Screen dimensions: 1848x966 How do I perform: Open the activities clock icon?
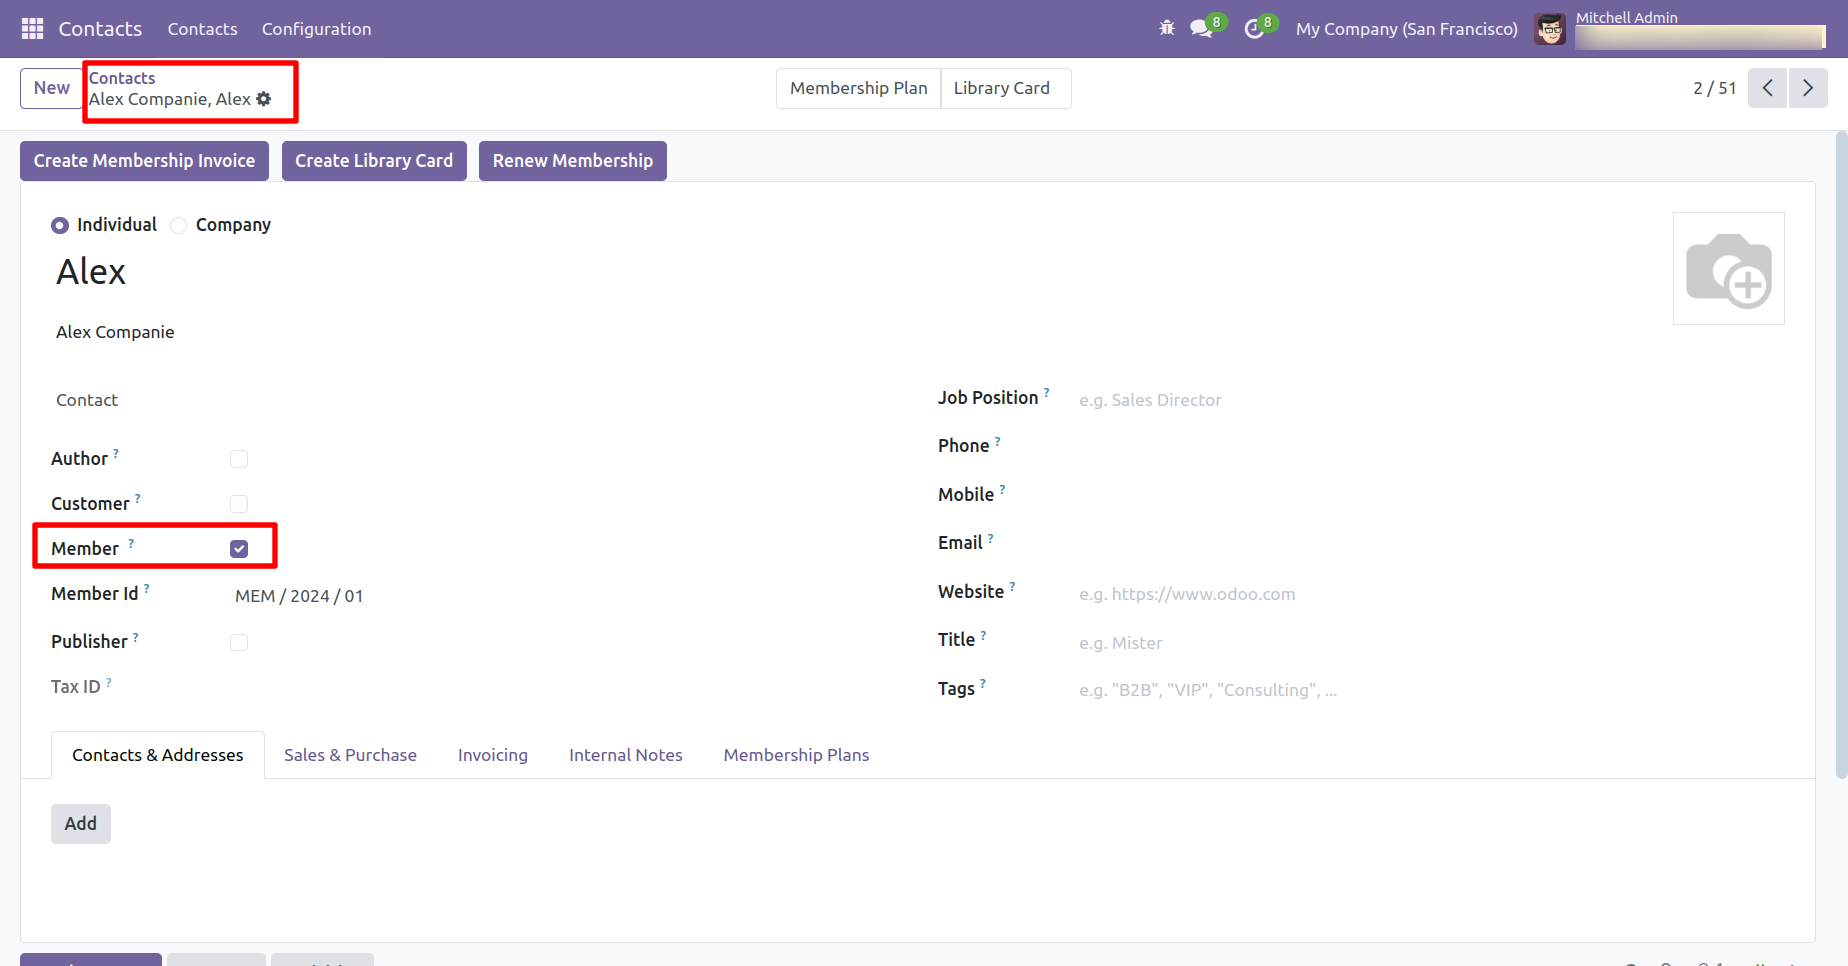[1254, 29]
